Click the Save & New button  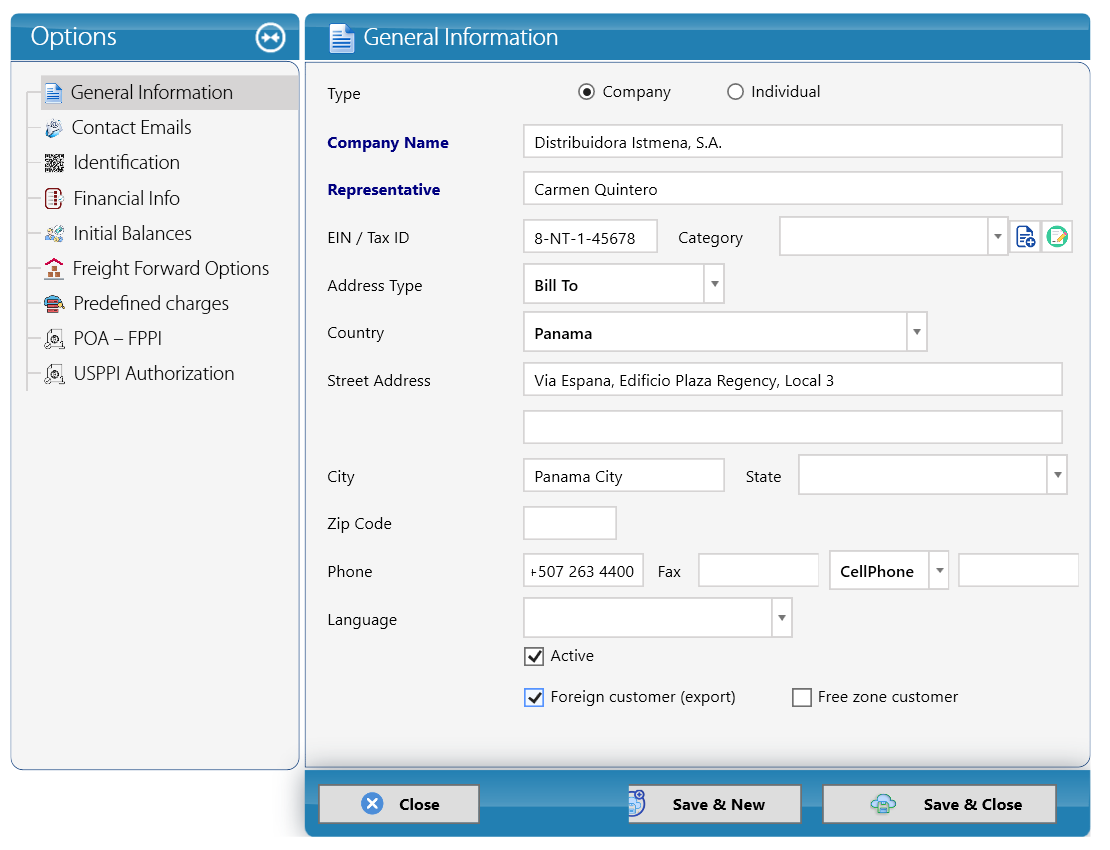(714, 804)
